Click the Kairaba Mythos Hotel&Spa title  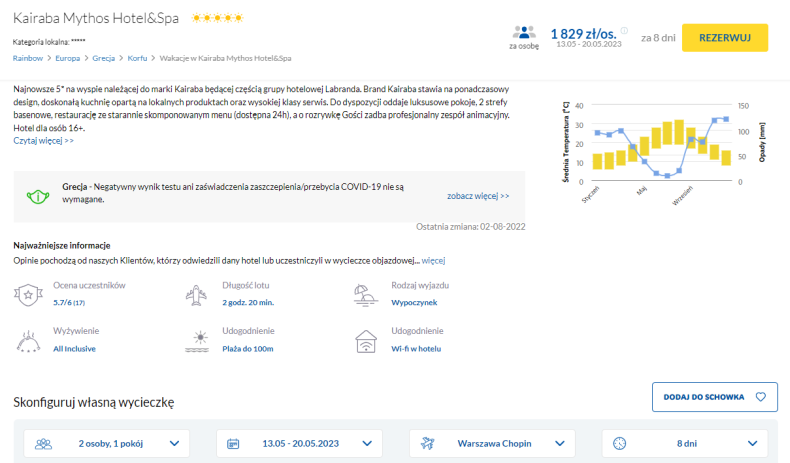pos(96,18)
